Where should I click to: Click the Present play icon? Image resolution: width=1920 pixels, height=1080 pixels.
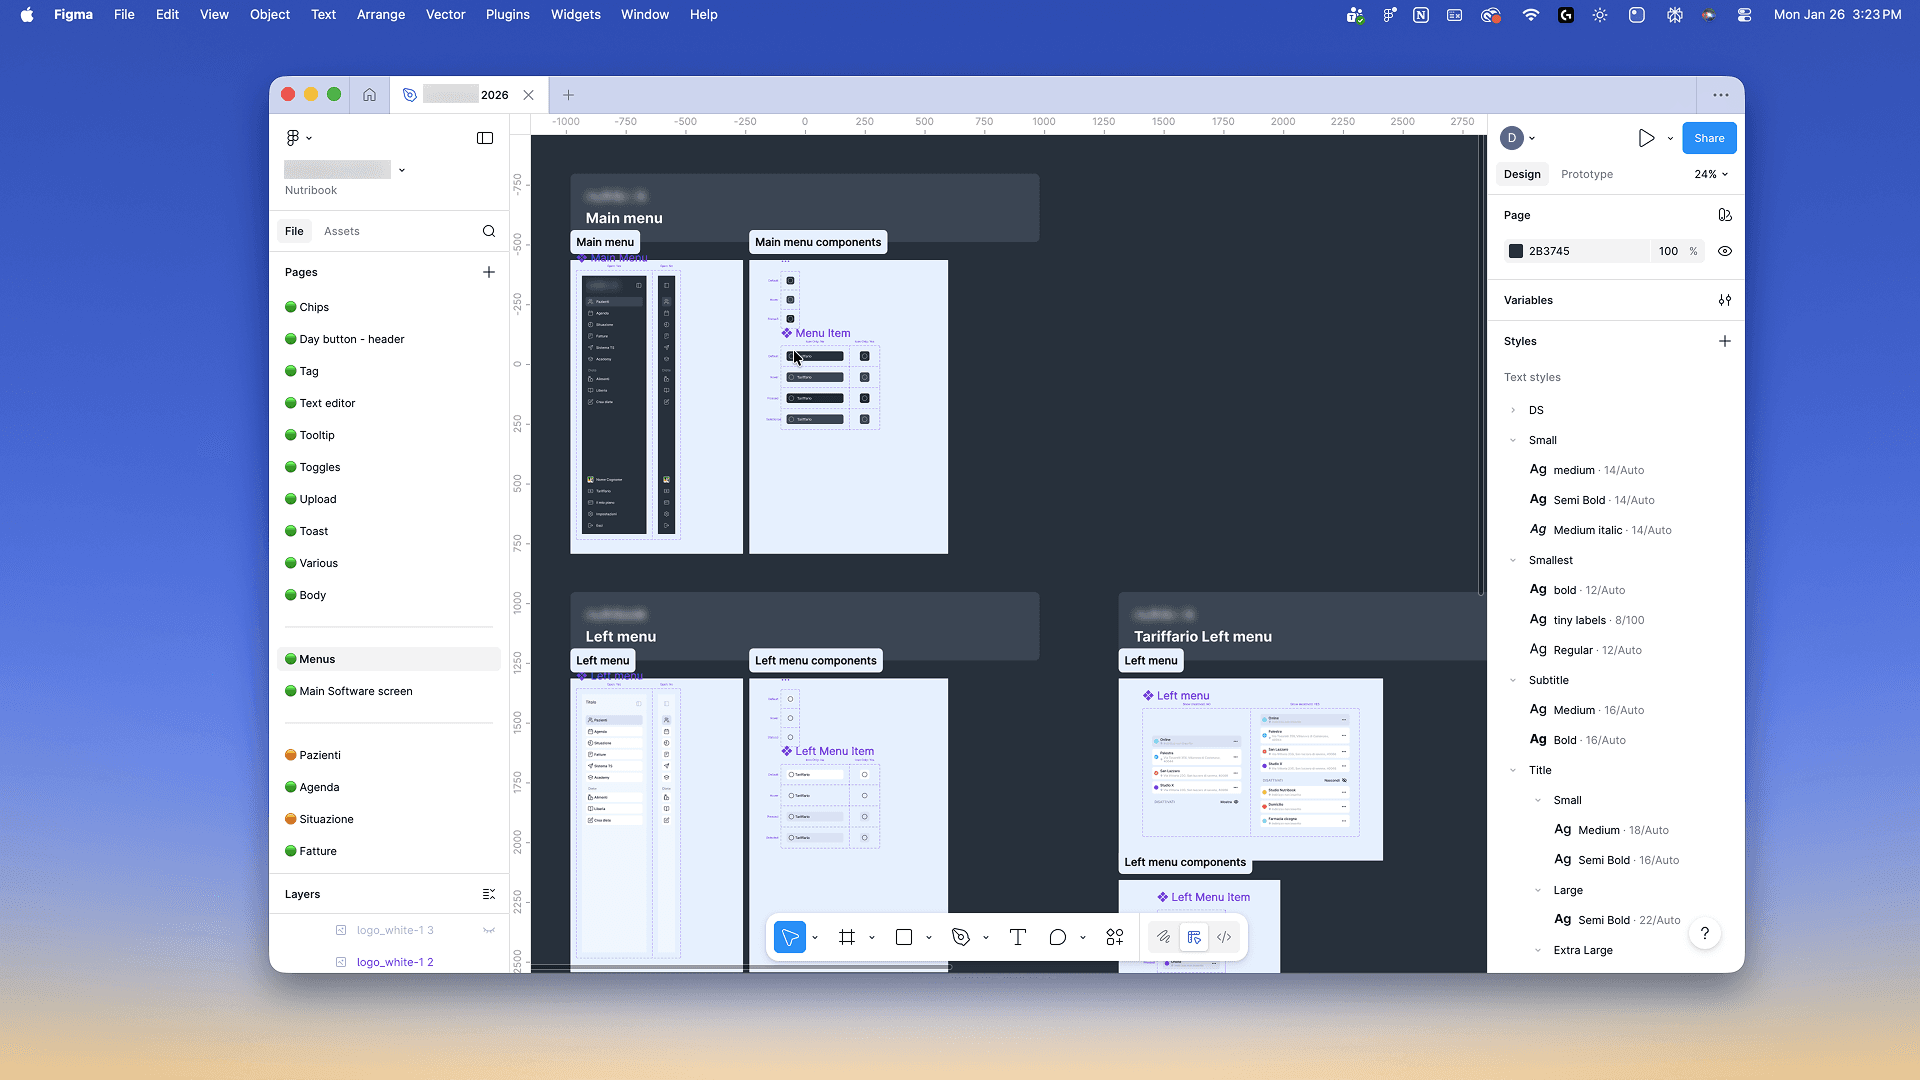point(1646,138)
